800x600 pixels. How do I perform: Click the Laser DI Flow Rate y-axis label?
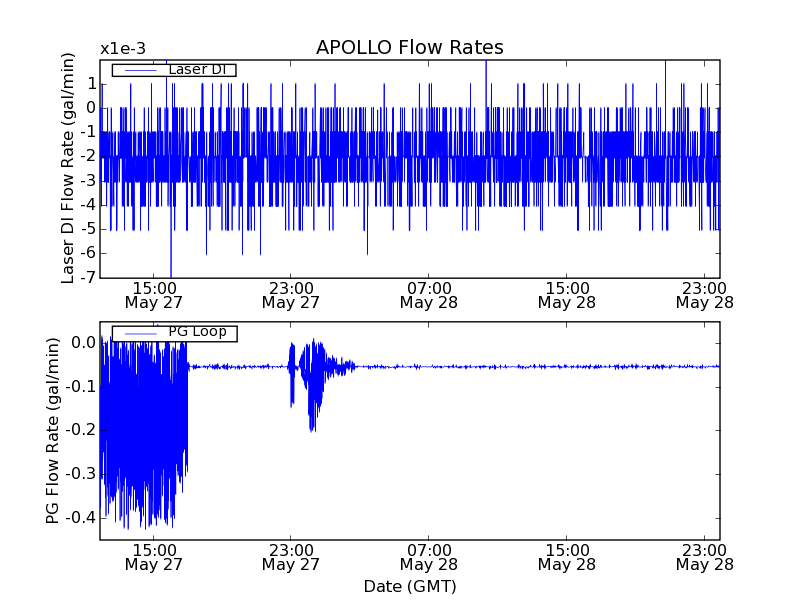pos(69,168)
